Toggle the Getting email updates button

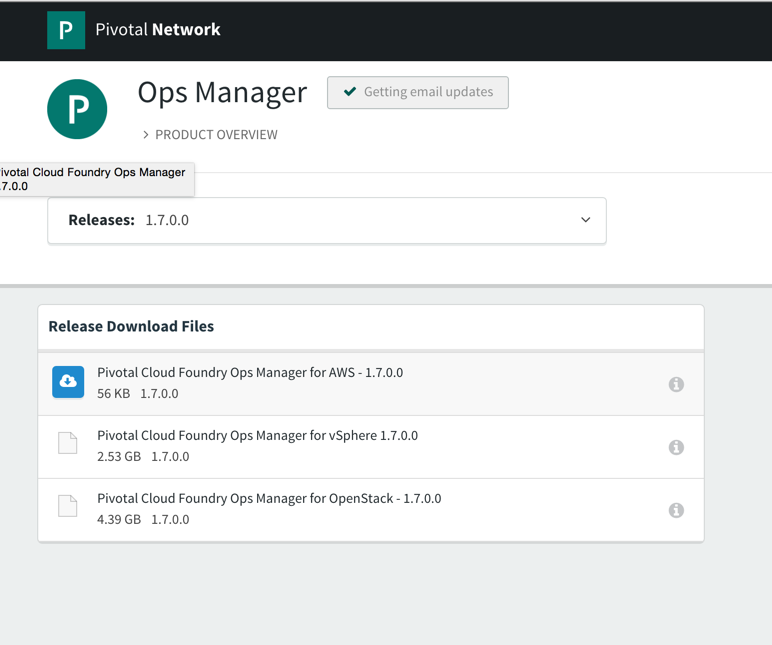point(418,92)
